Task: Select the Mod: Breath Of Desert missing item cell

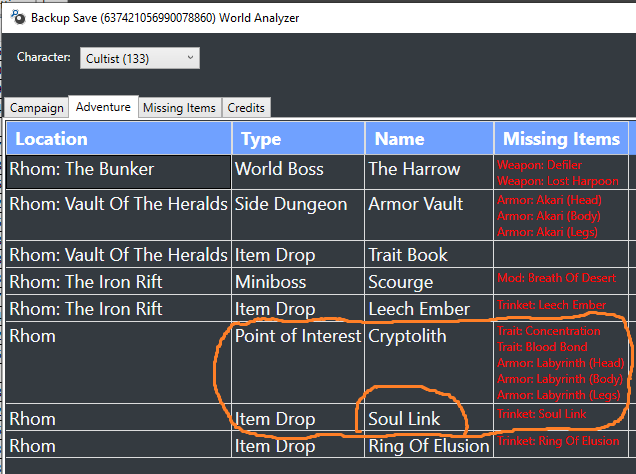Action: (561, 281)
